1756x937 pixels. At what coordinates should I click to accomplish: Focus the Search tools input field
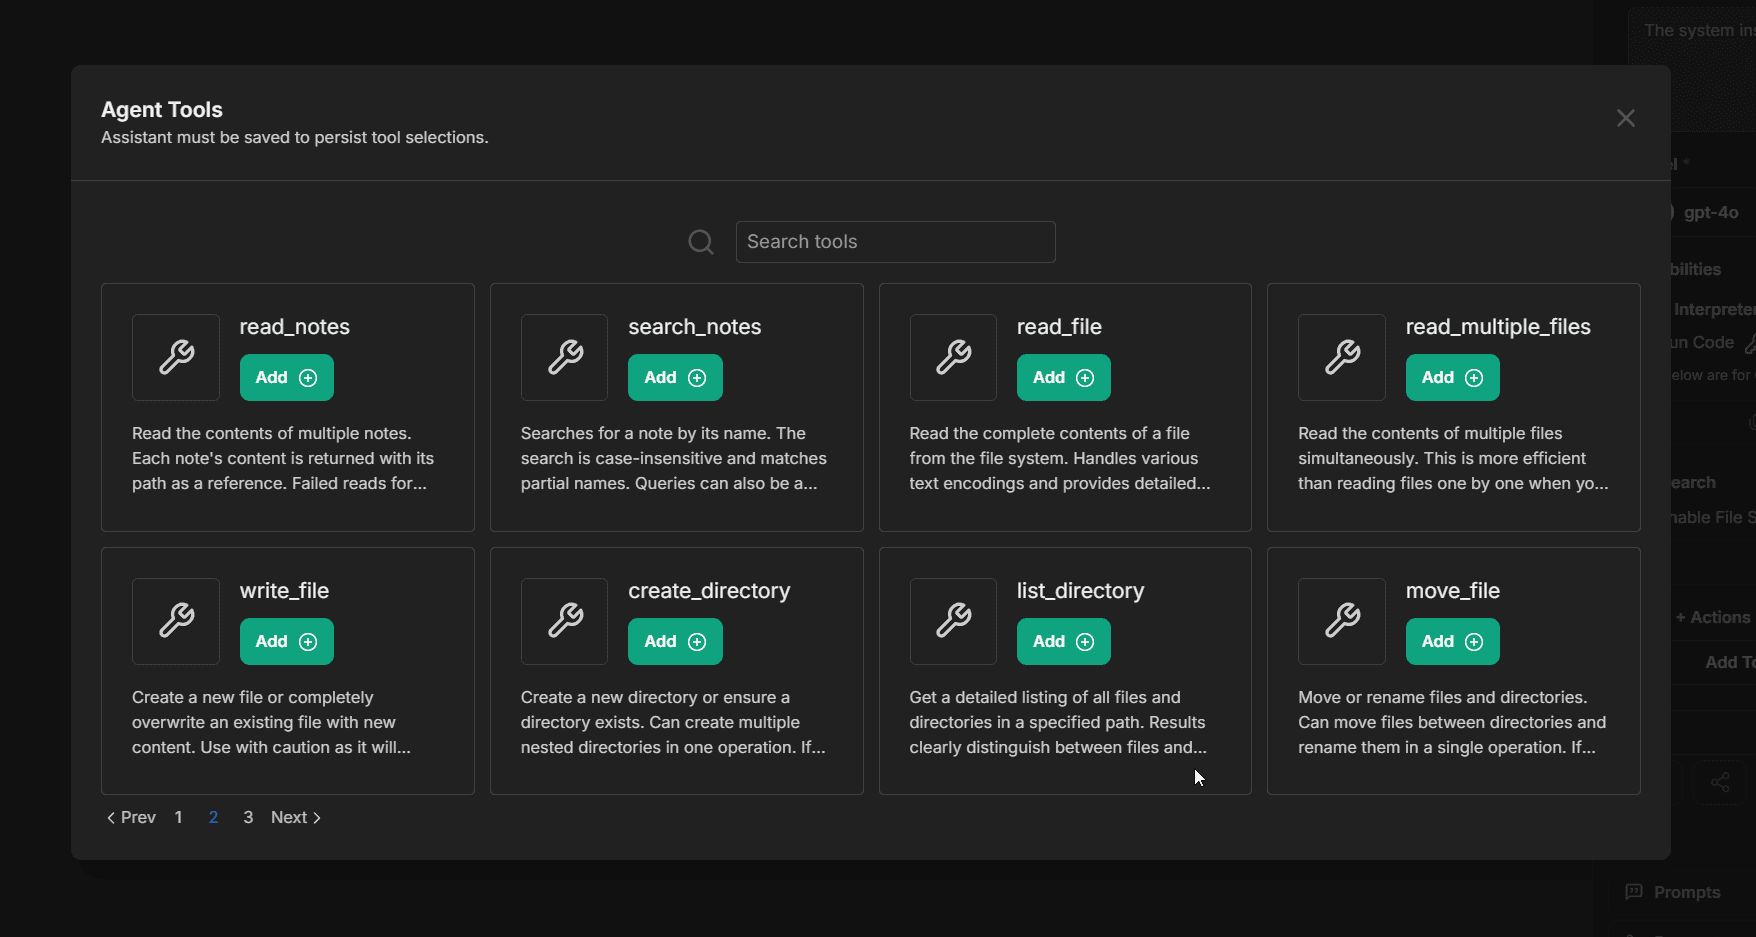pos(895,242)
